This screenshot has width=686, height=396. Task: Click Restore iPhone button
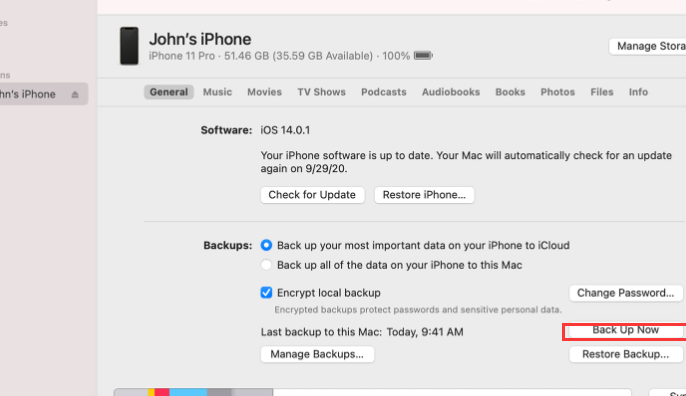pyautogui.click(x=424, y=195)
